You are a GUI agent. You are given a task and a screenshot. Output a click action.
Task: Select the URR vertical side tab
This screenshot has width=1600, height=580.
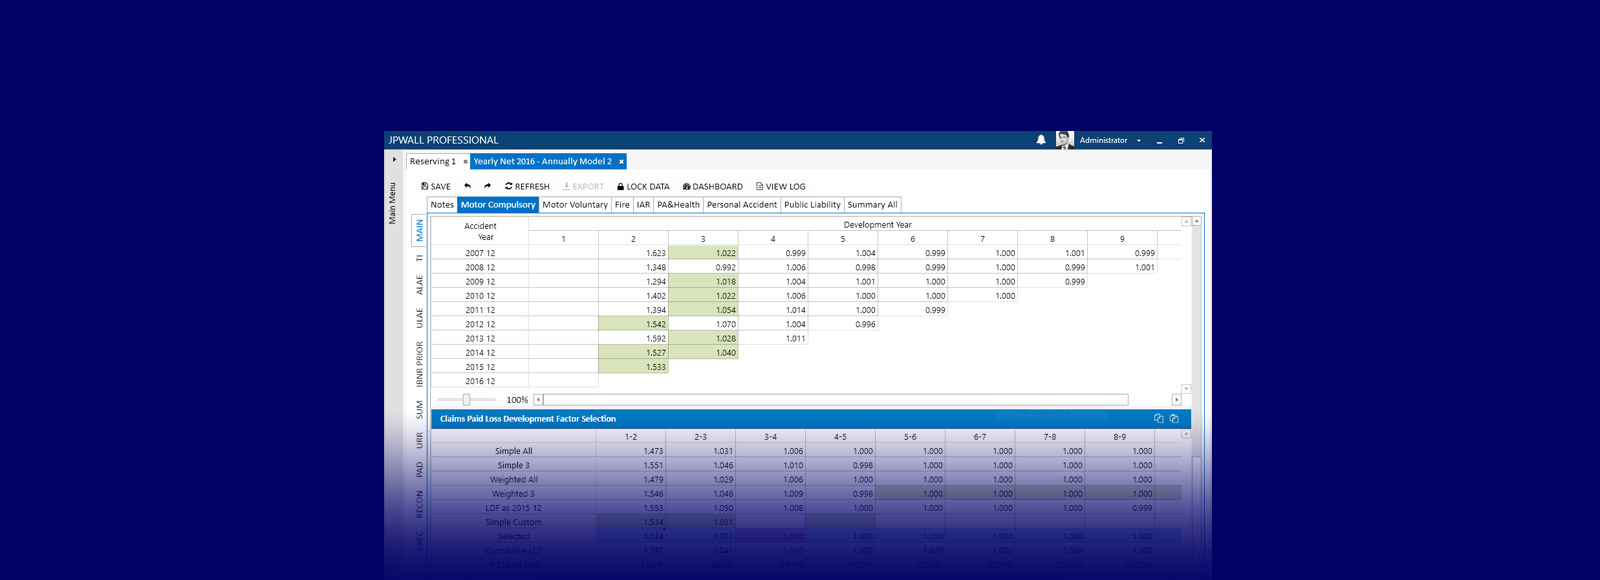tap(420, 440)
